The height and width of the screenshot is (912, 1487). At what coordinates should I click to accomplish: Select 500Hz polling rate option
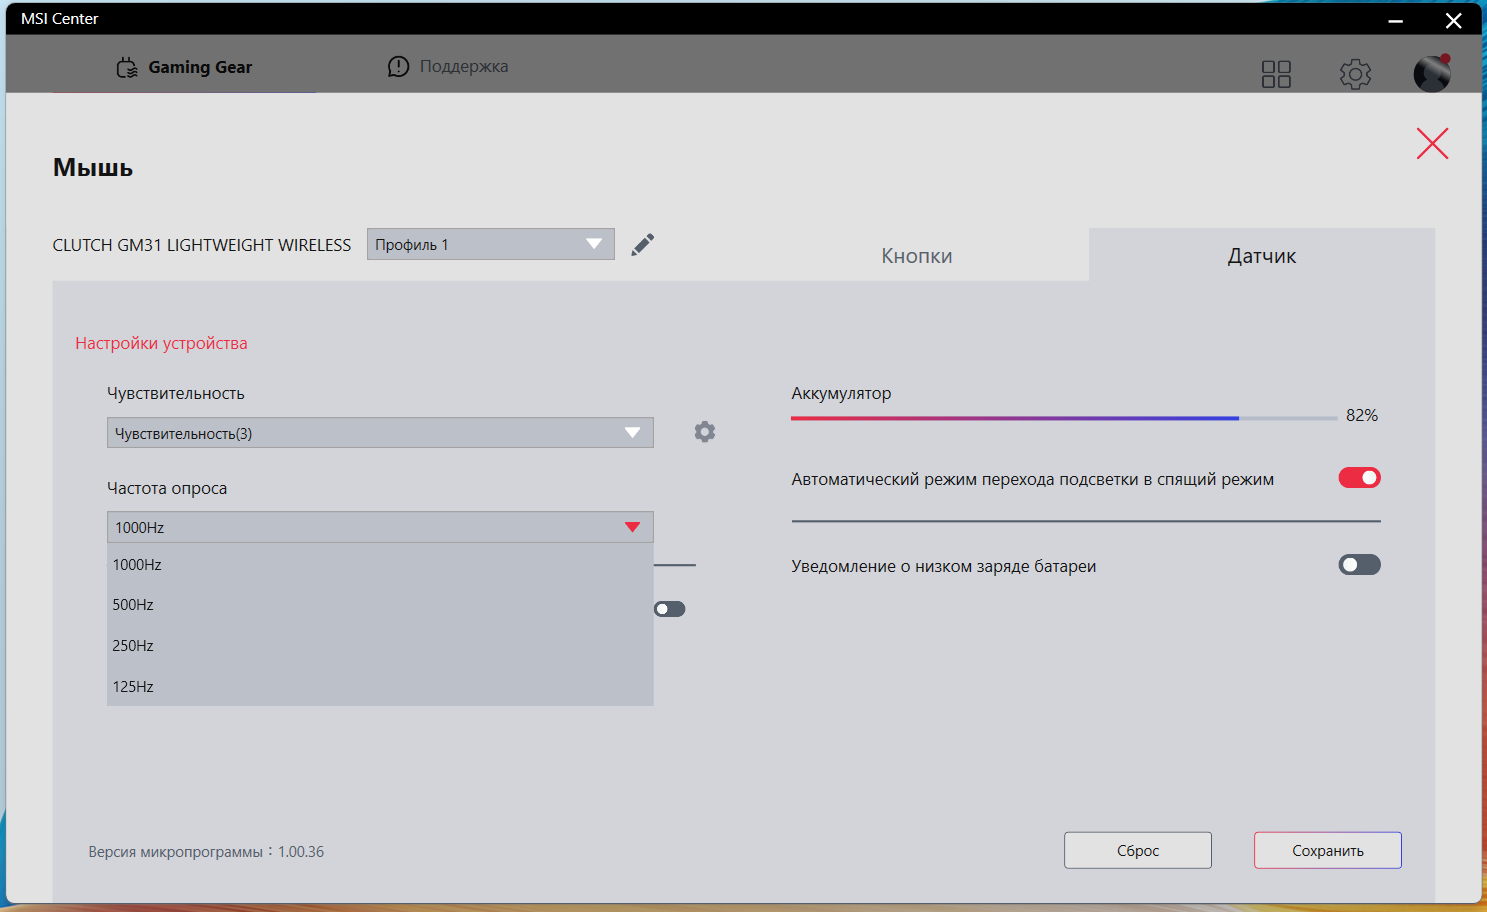[380, 605]
